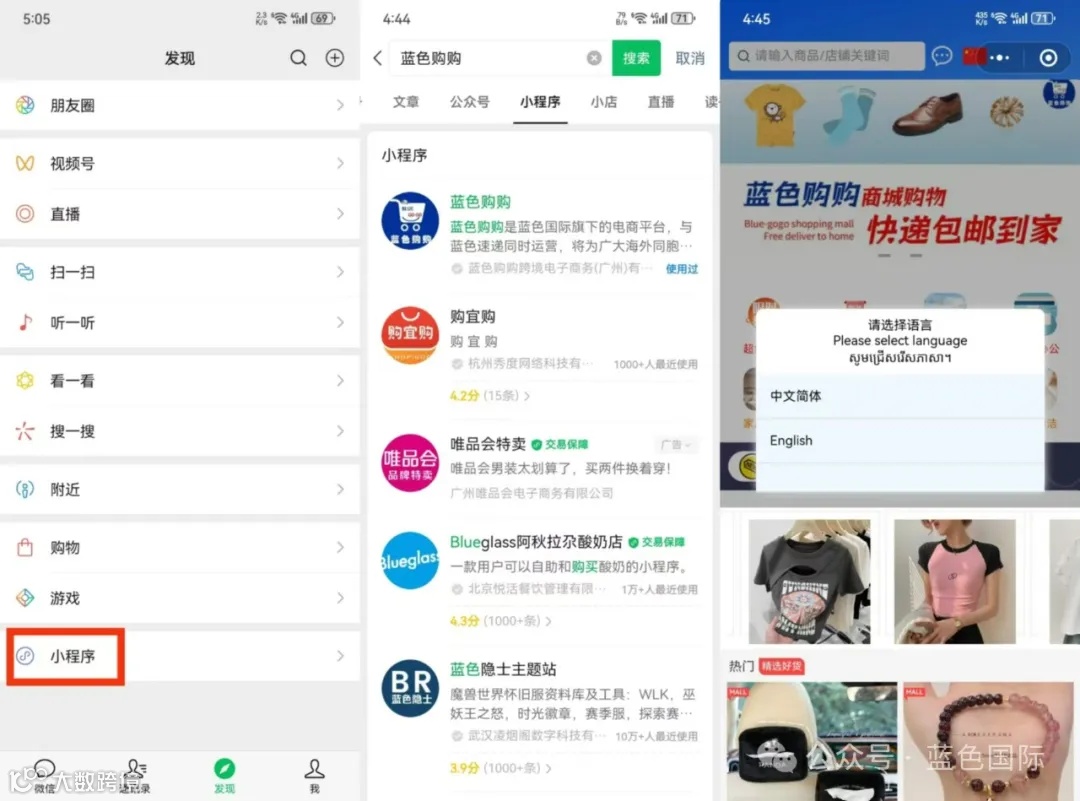Switch to the 小店 tab
This screenshot has height=801, width=1080.
point(603,102)
